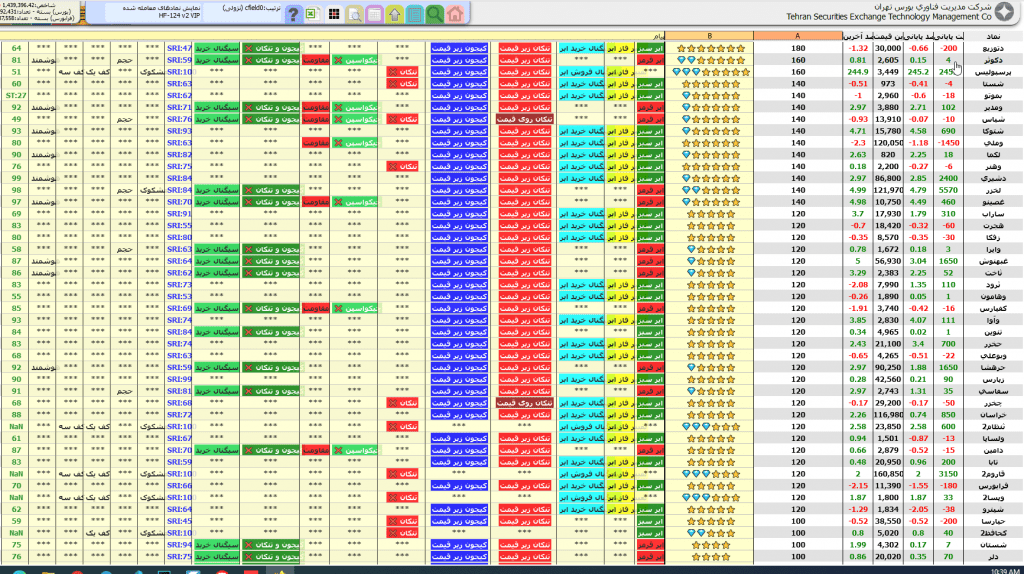Sort by column header B
This screenshot has height=574, width=1024.
coord(709,36)
